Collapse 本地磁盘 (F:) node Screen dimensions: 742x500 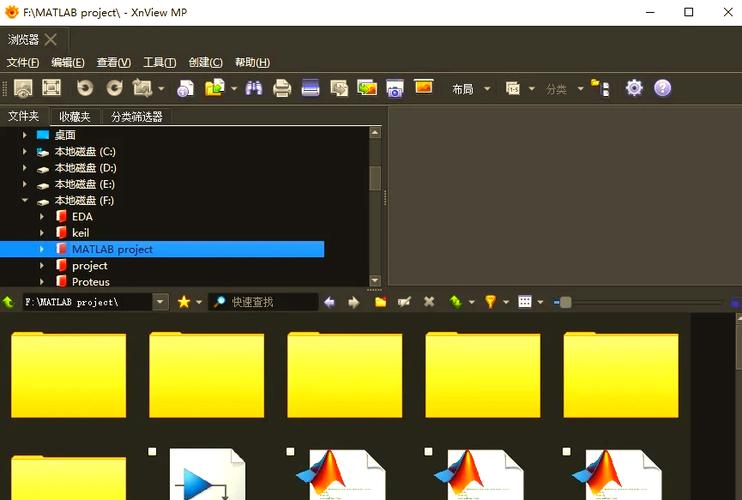(x=25, y=201)
